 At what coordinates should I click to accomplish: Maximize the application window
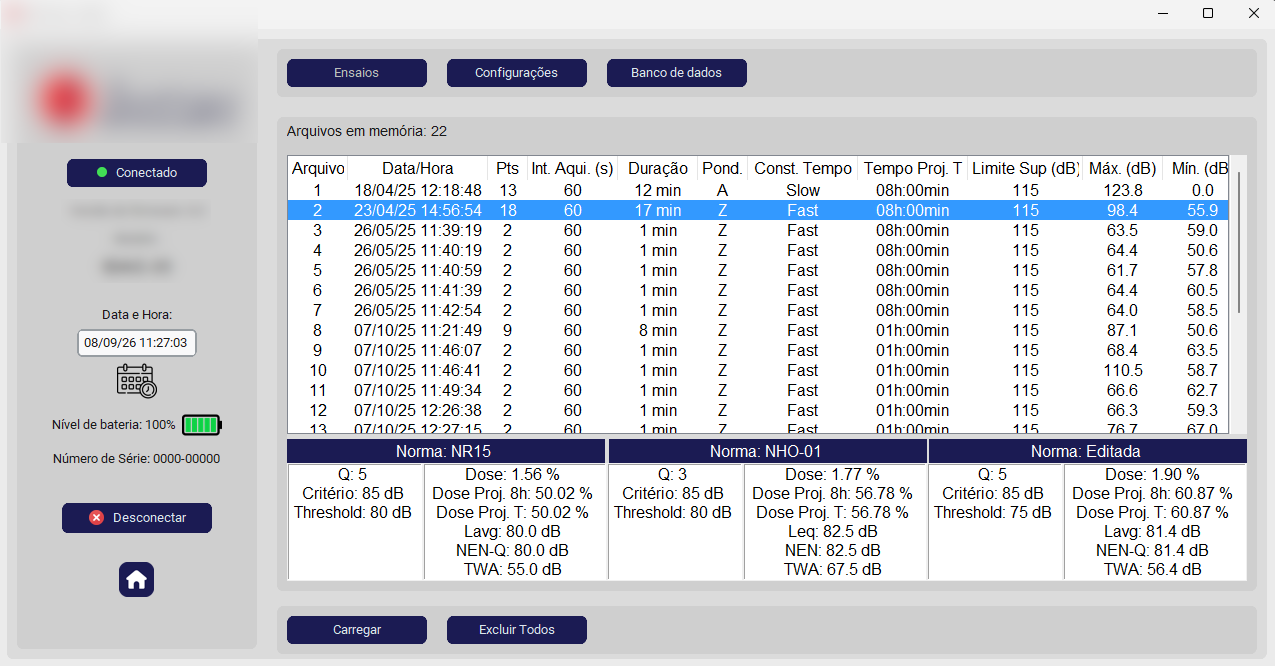coord(1208,13)
